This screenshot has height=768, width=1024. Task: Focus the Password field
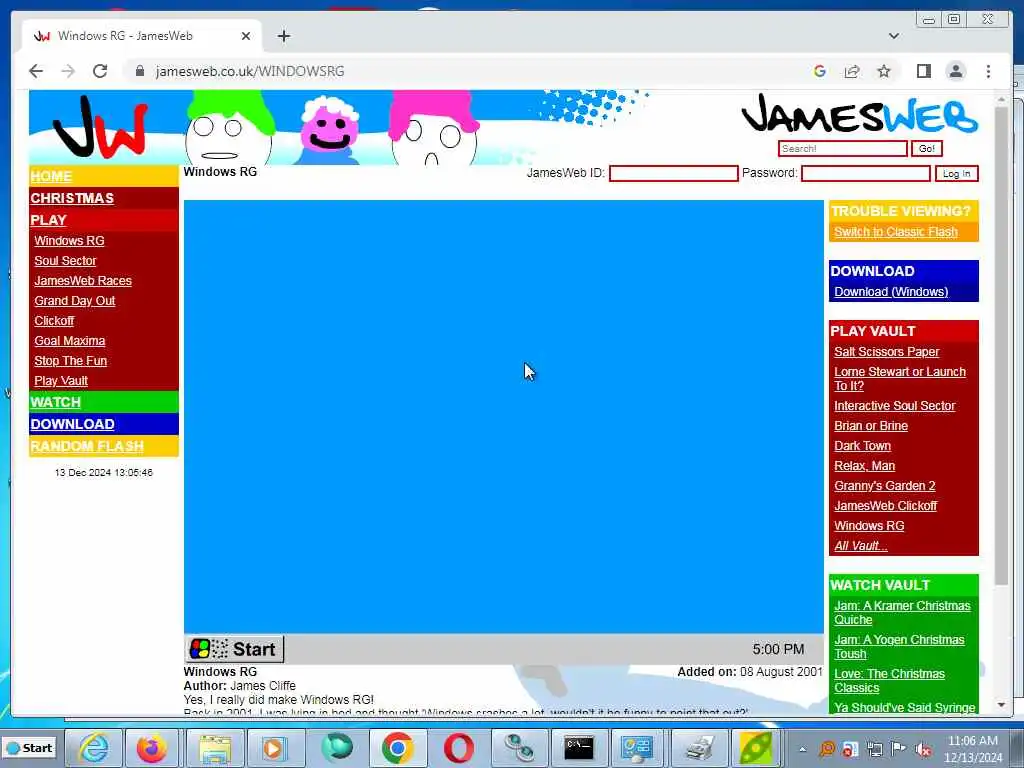pyautogui.click(x=865, y=173)
